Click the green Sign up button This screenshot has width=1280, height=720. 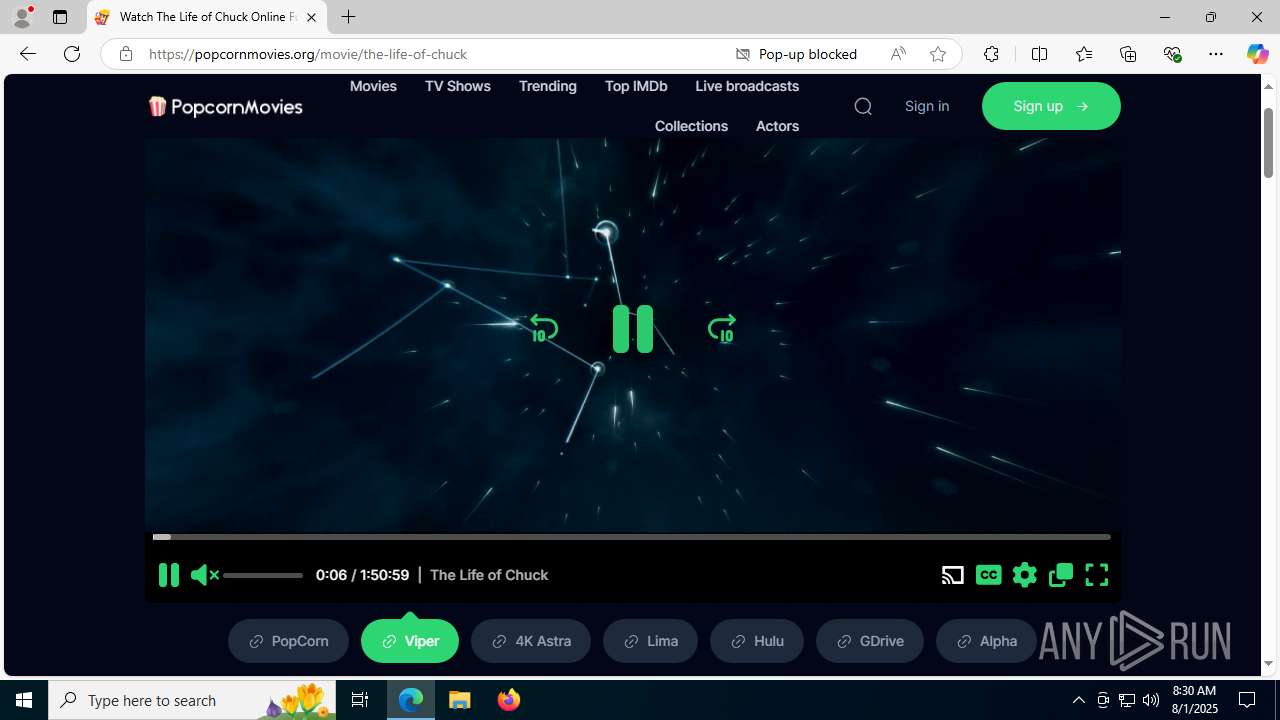coord(1051,106)
